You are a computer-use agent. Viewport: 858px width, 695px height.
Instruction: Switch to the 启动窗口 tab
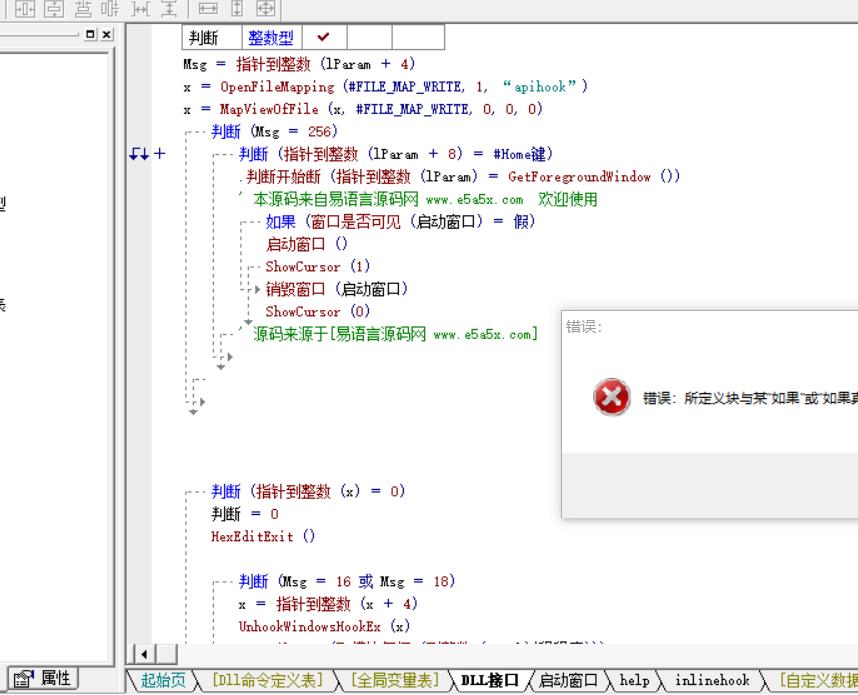coord(568,680)
